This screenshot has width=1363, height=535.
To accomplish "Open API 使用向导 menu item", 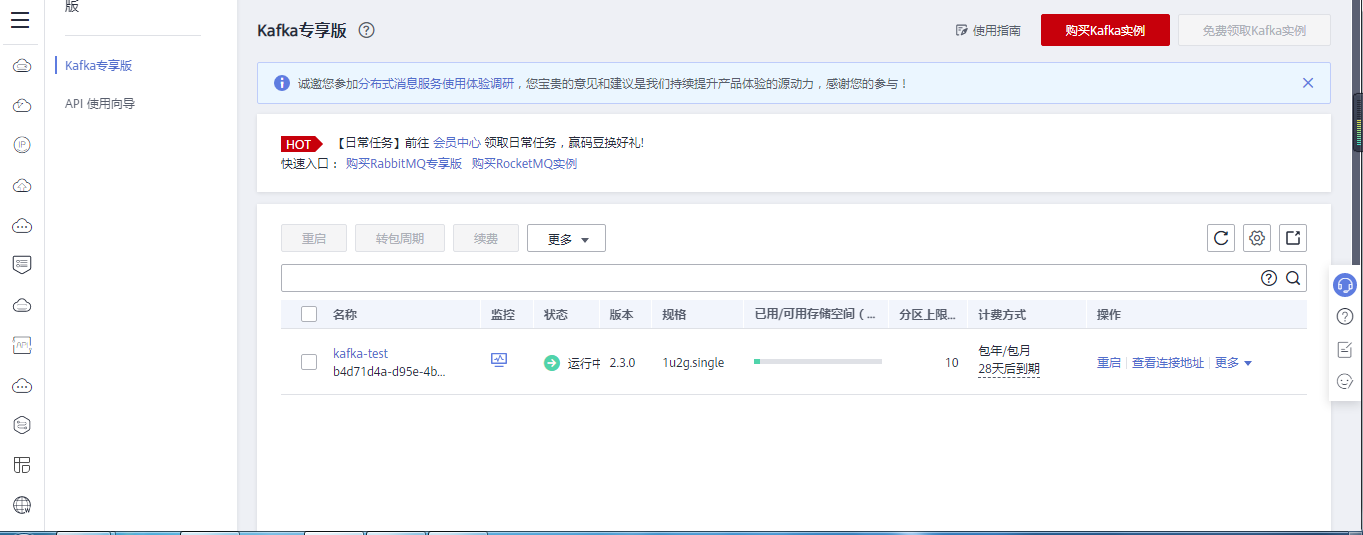I will click(100, 103).
